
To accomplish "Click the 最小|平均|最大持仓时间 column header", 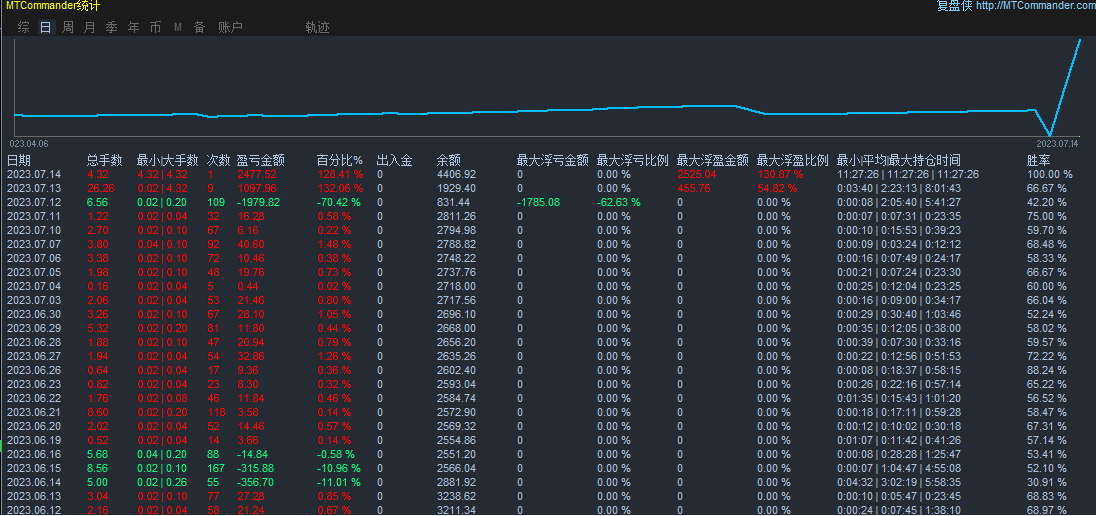I will 899,160.
